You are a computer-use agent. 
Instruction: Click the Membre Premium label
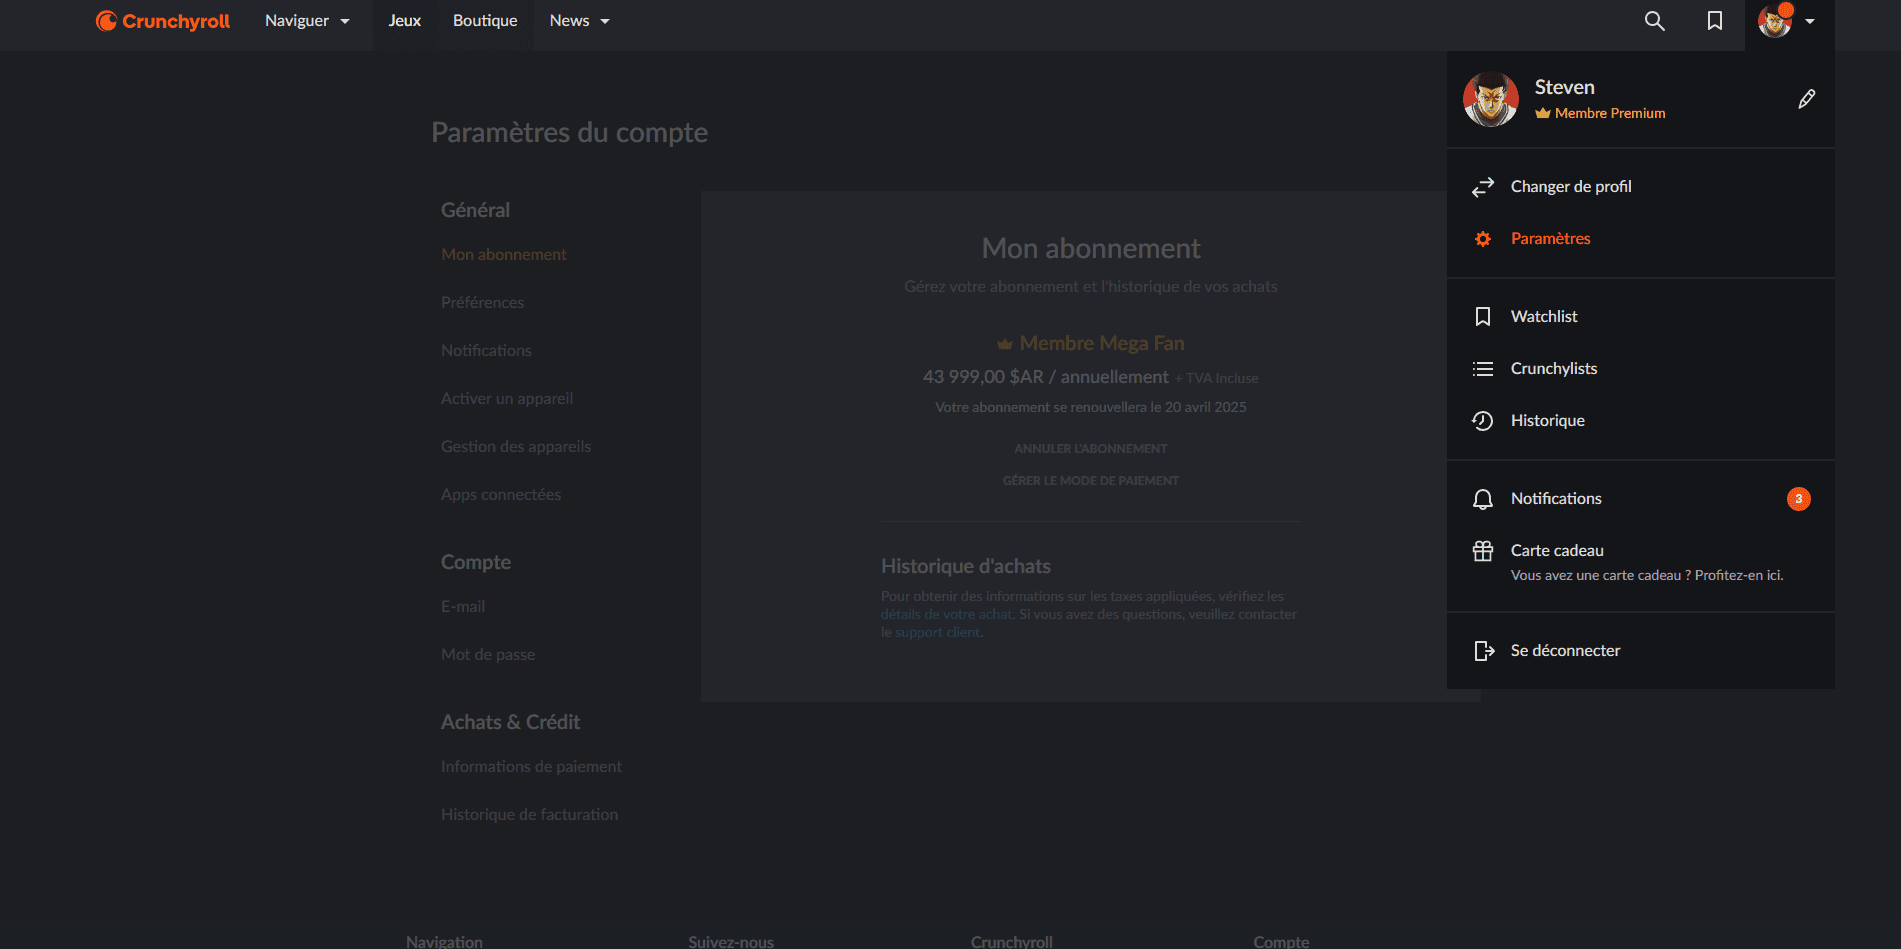1610,114
